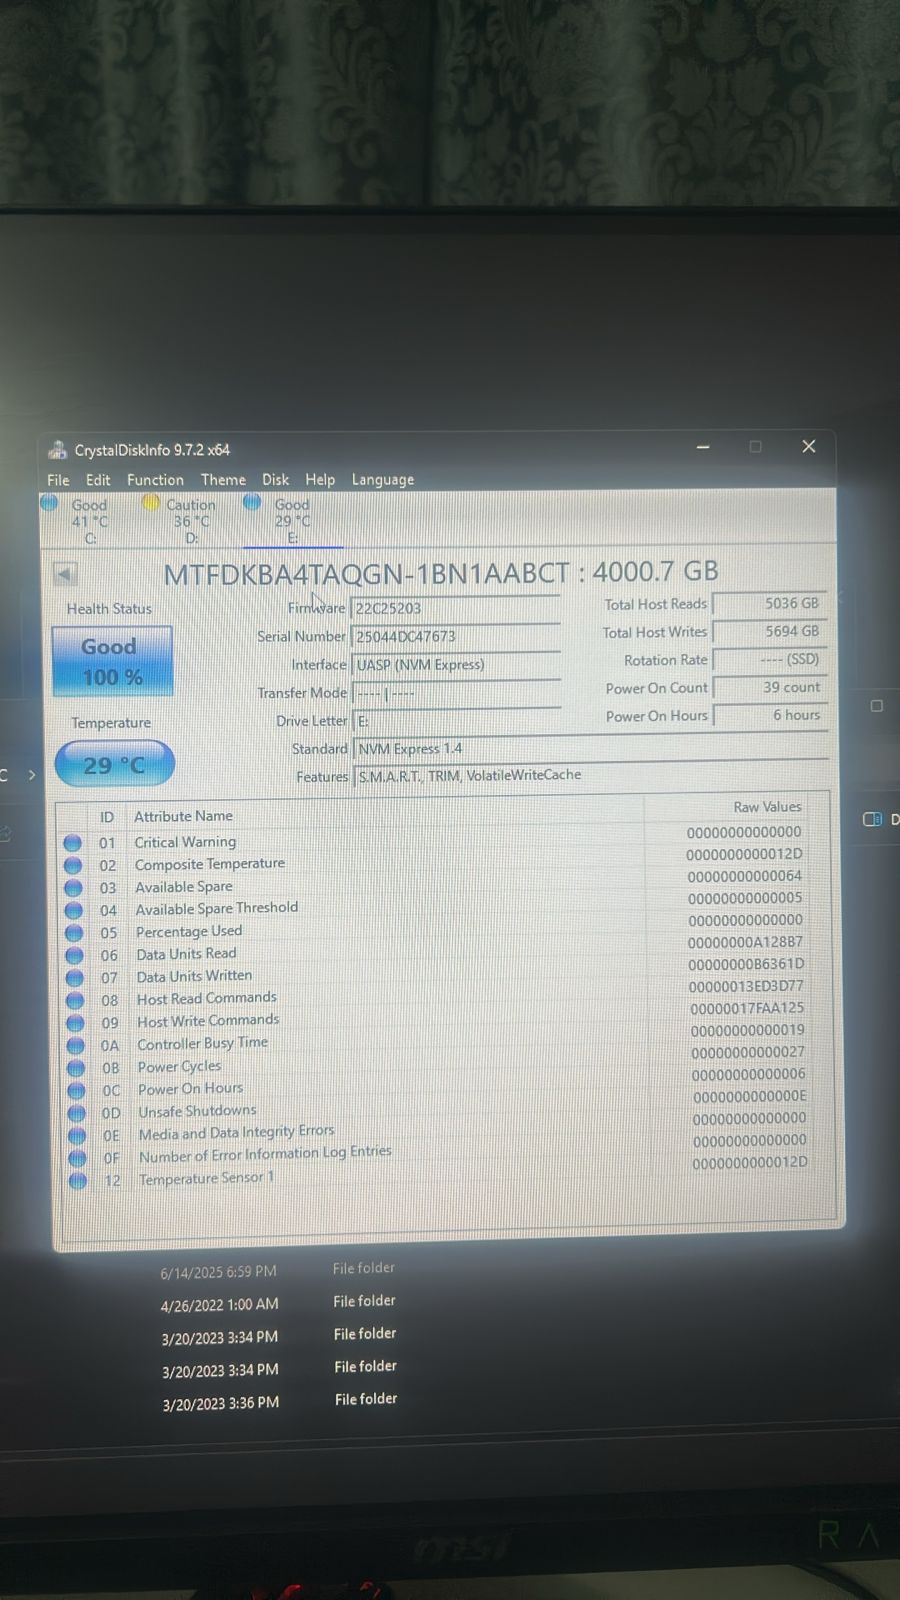Click raw value 00000017FAA125
The width and height of the screenshot is (900, 1600).
point(747,1008)
